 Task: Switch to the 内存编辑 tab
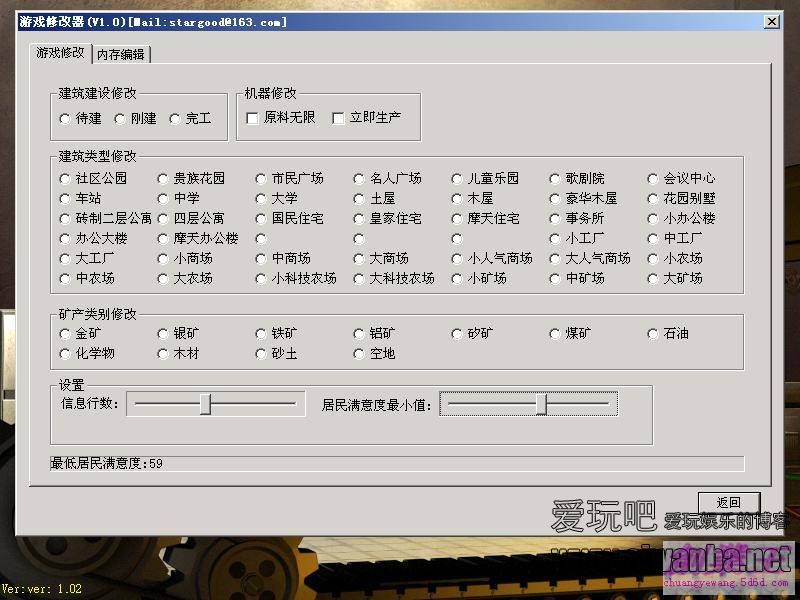click(x=121, y=54)
